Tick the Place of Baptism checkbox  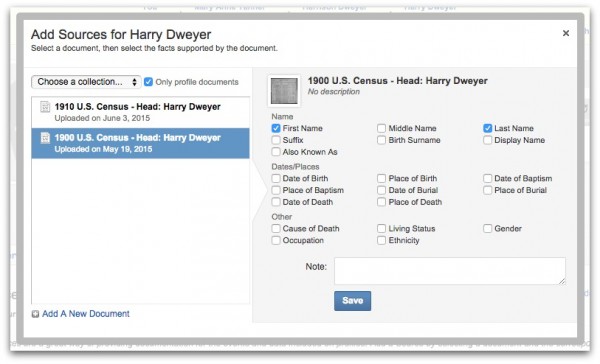point(276,190)
